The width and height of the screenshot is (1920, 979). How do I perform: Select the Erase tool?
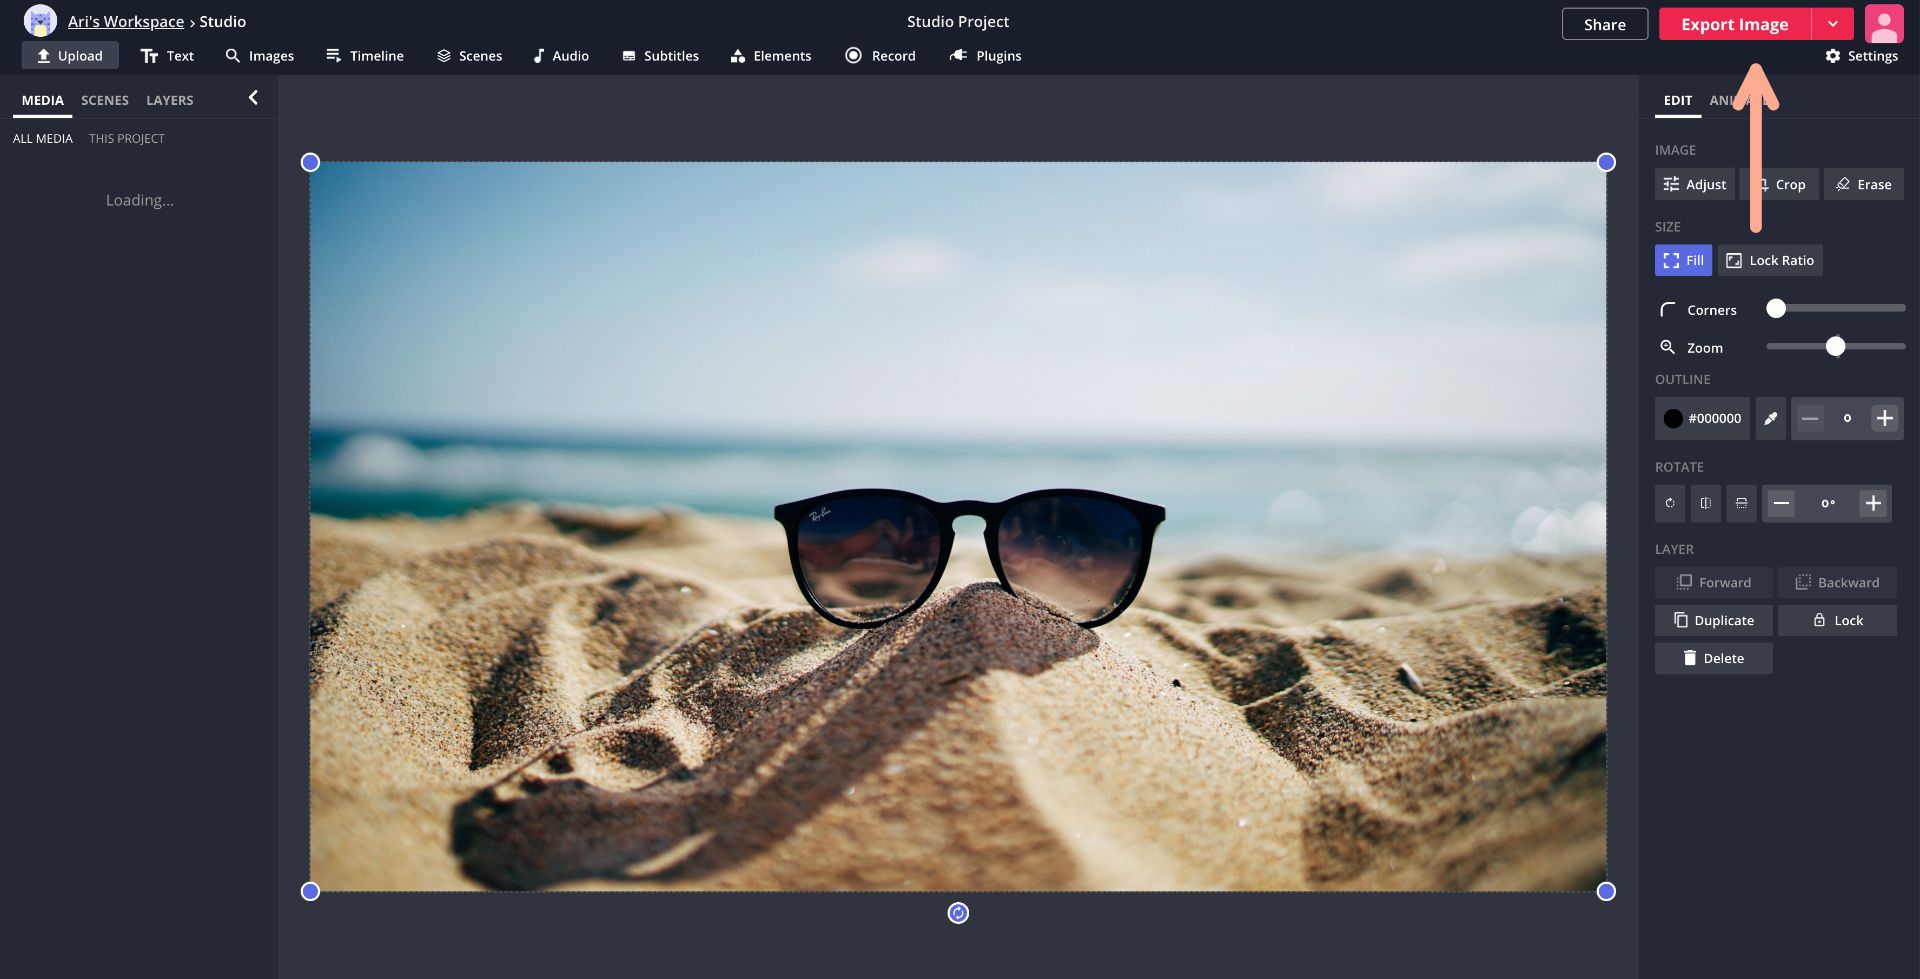click(1864, 184)
